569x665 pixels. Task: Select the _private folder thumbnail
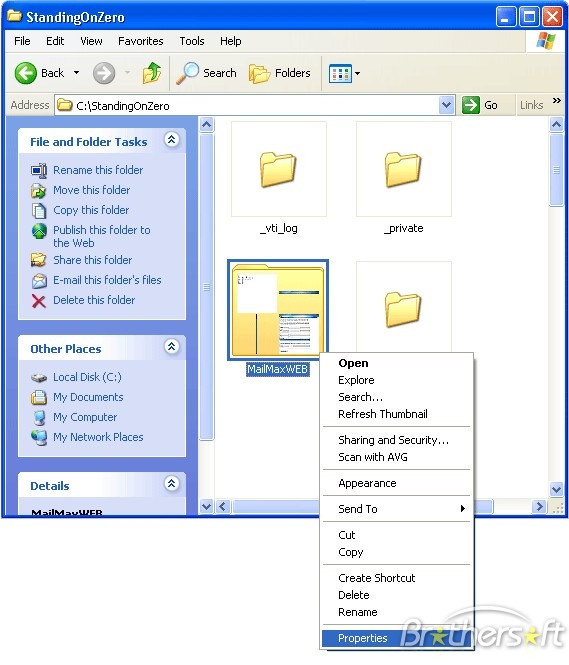point(404,169)
